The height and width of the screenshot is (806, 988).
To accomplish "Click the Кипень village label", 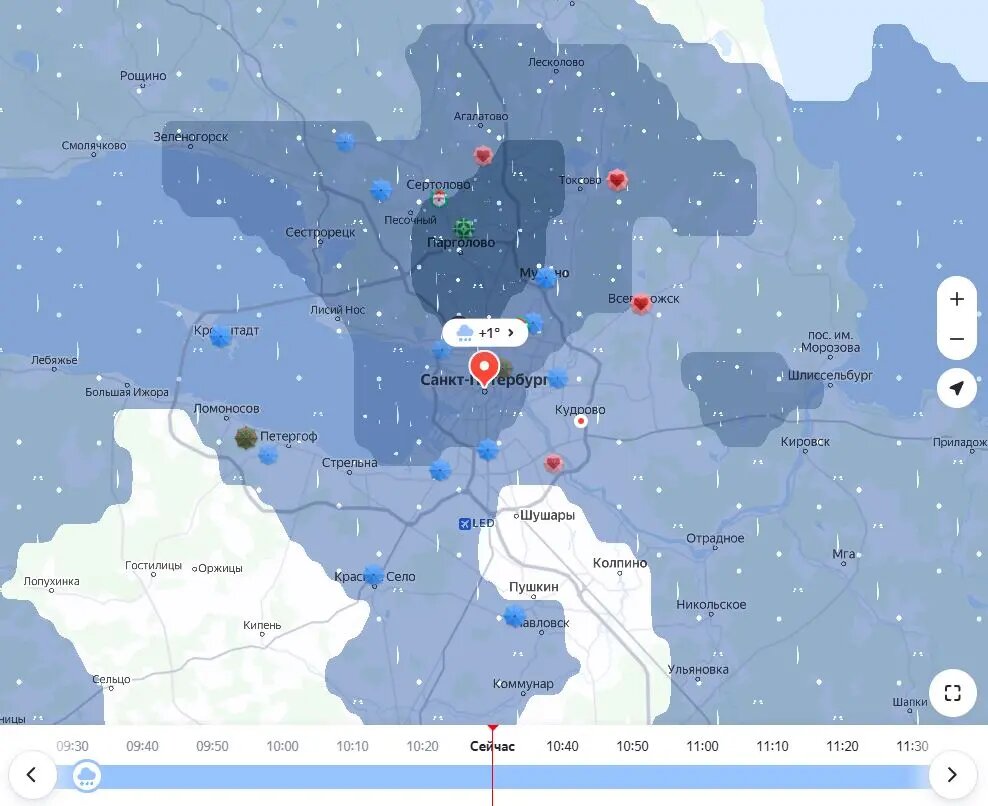I will coord(262,625).
